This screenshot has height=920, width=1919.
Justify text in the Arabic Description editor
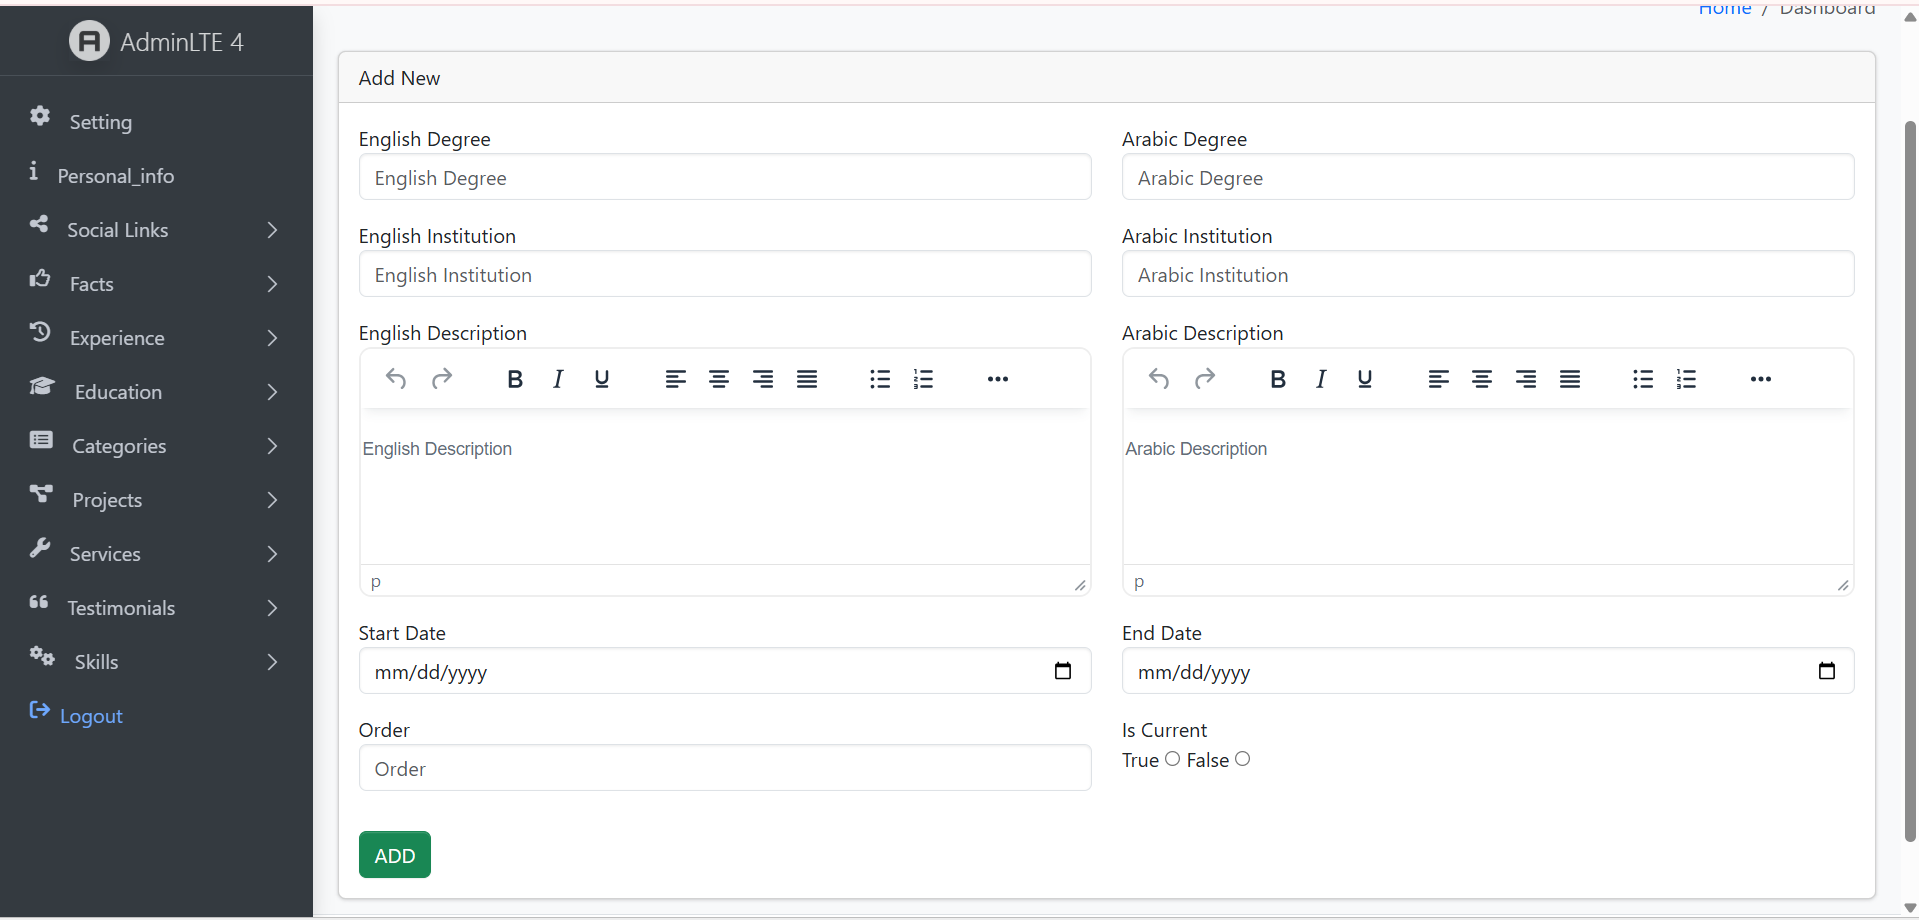(1570, 379)
